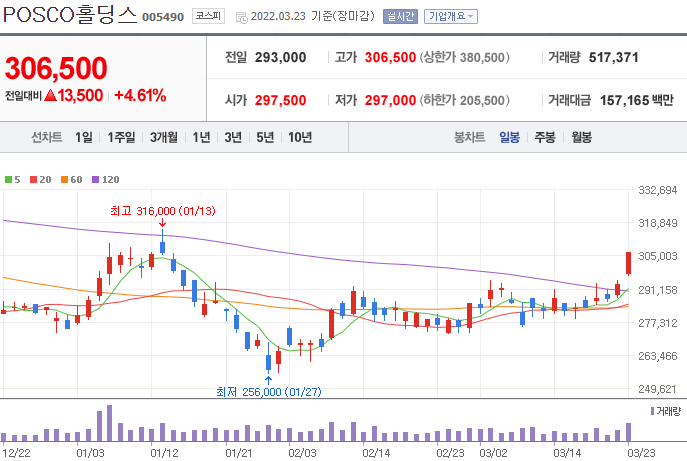Click the 최고 316,000 (01/13) chart annotation
This screenshot has height=461, width=687.
pos(163,211)
